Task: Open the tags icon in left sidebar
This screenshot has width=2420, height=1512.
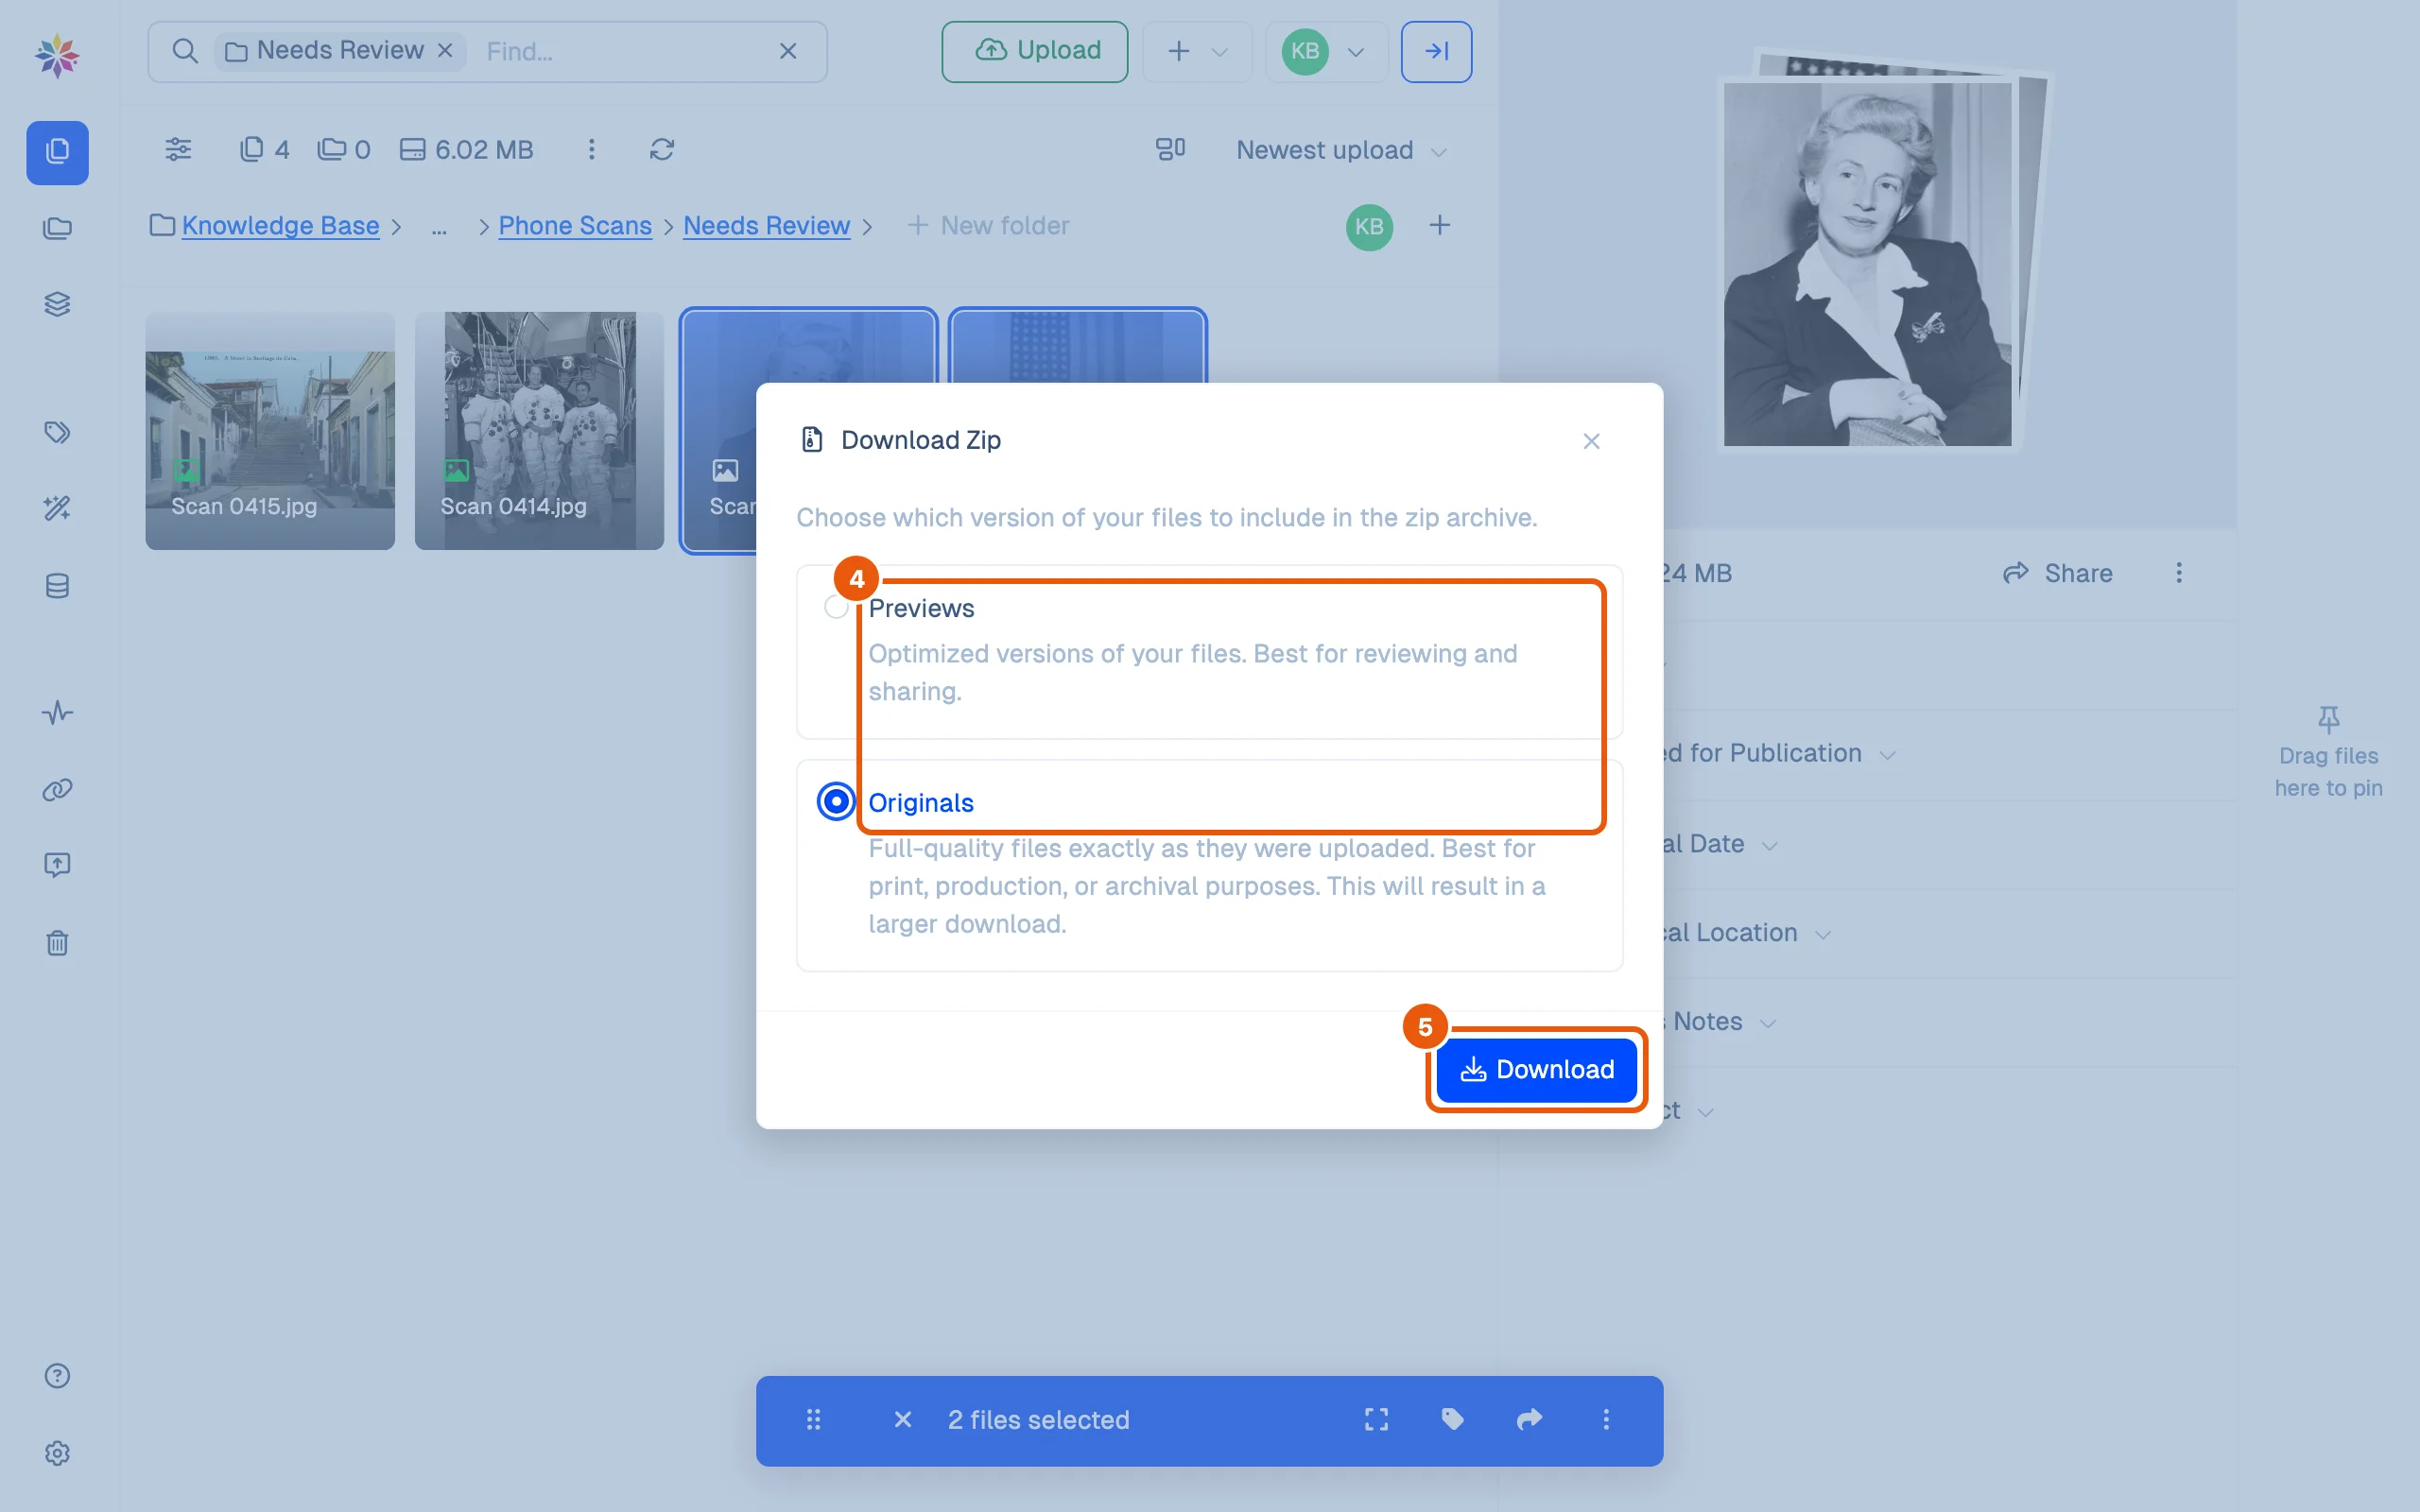Action: pos(57,432)
